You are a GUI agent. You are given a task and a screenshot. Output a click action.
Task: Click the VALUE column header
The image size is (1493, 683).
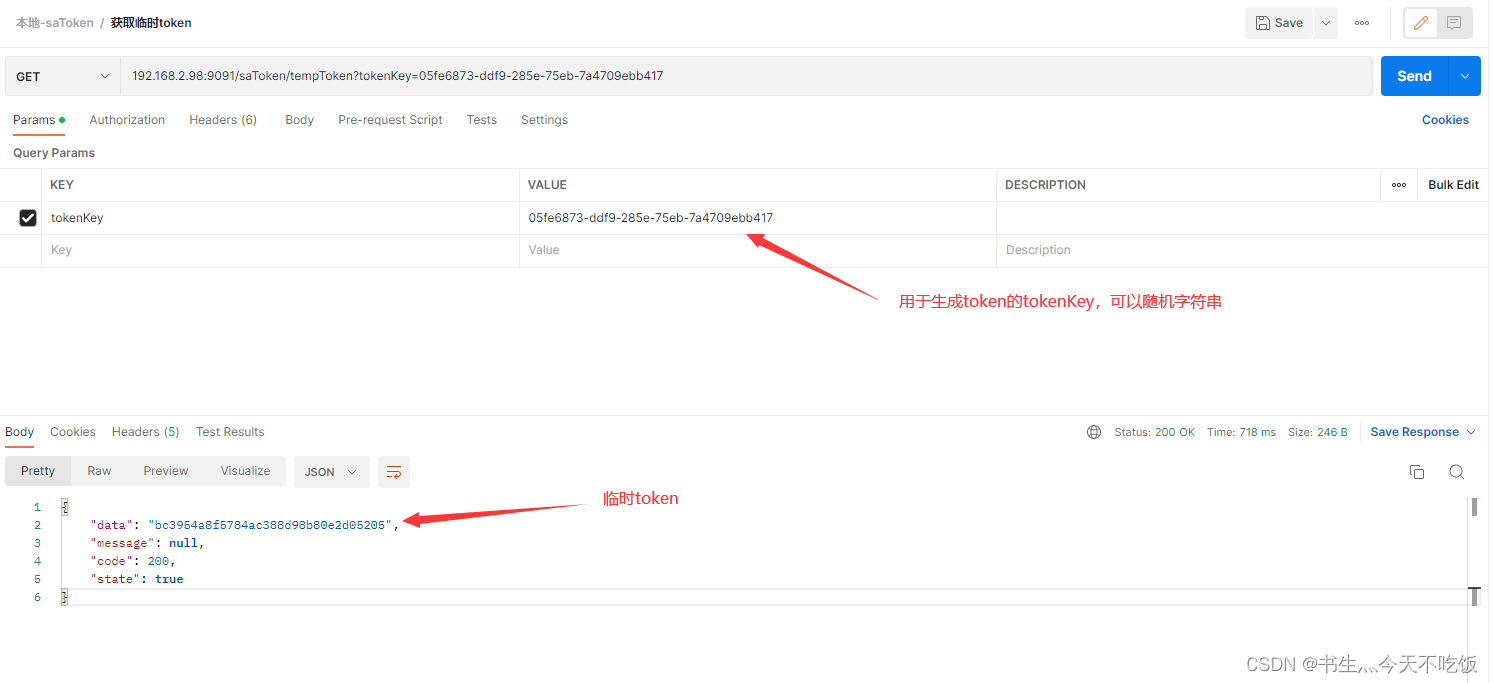547,185
